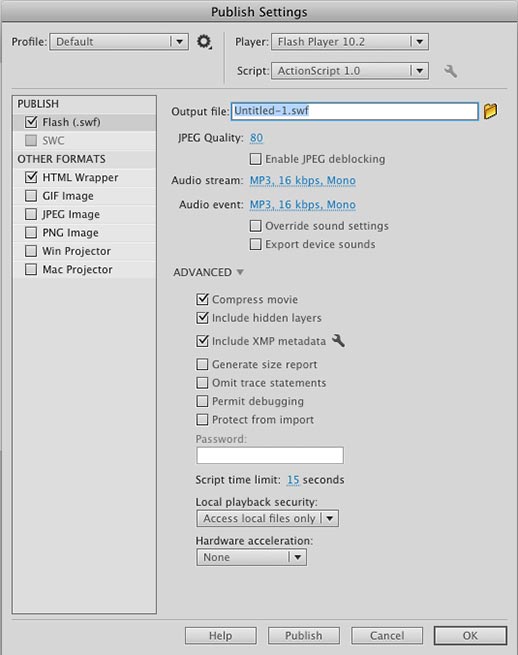
Task: Click the Audio stream MP3 settings link
Action: (x=303, y=180)
